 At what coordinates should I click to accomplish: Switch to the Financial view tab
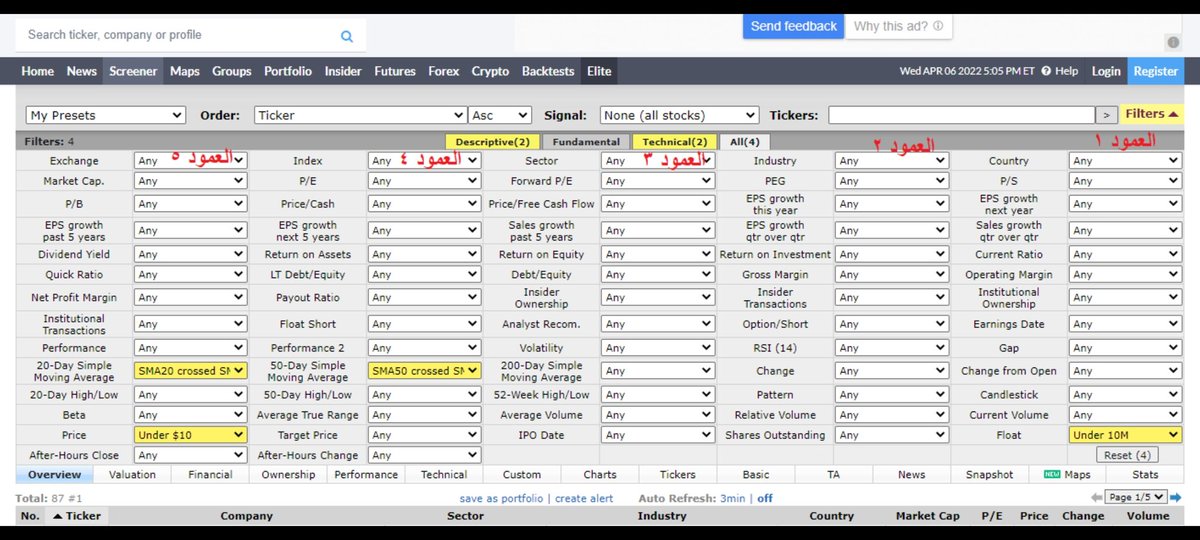tap(210, 475)
